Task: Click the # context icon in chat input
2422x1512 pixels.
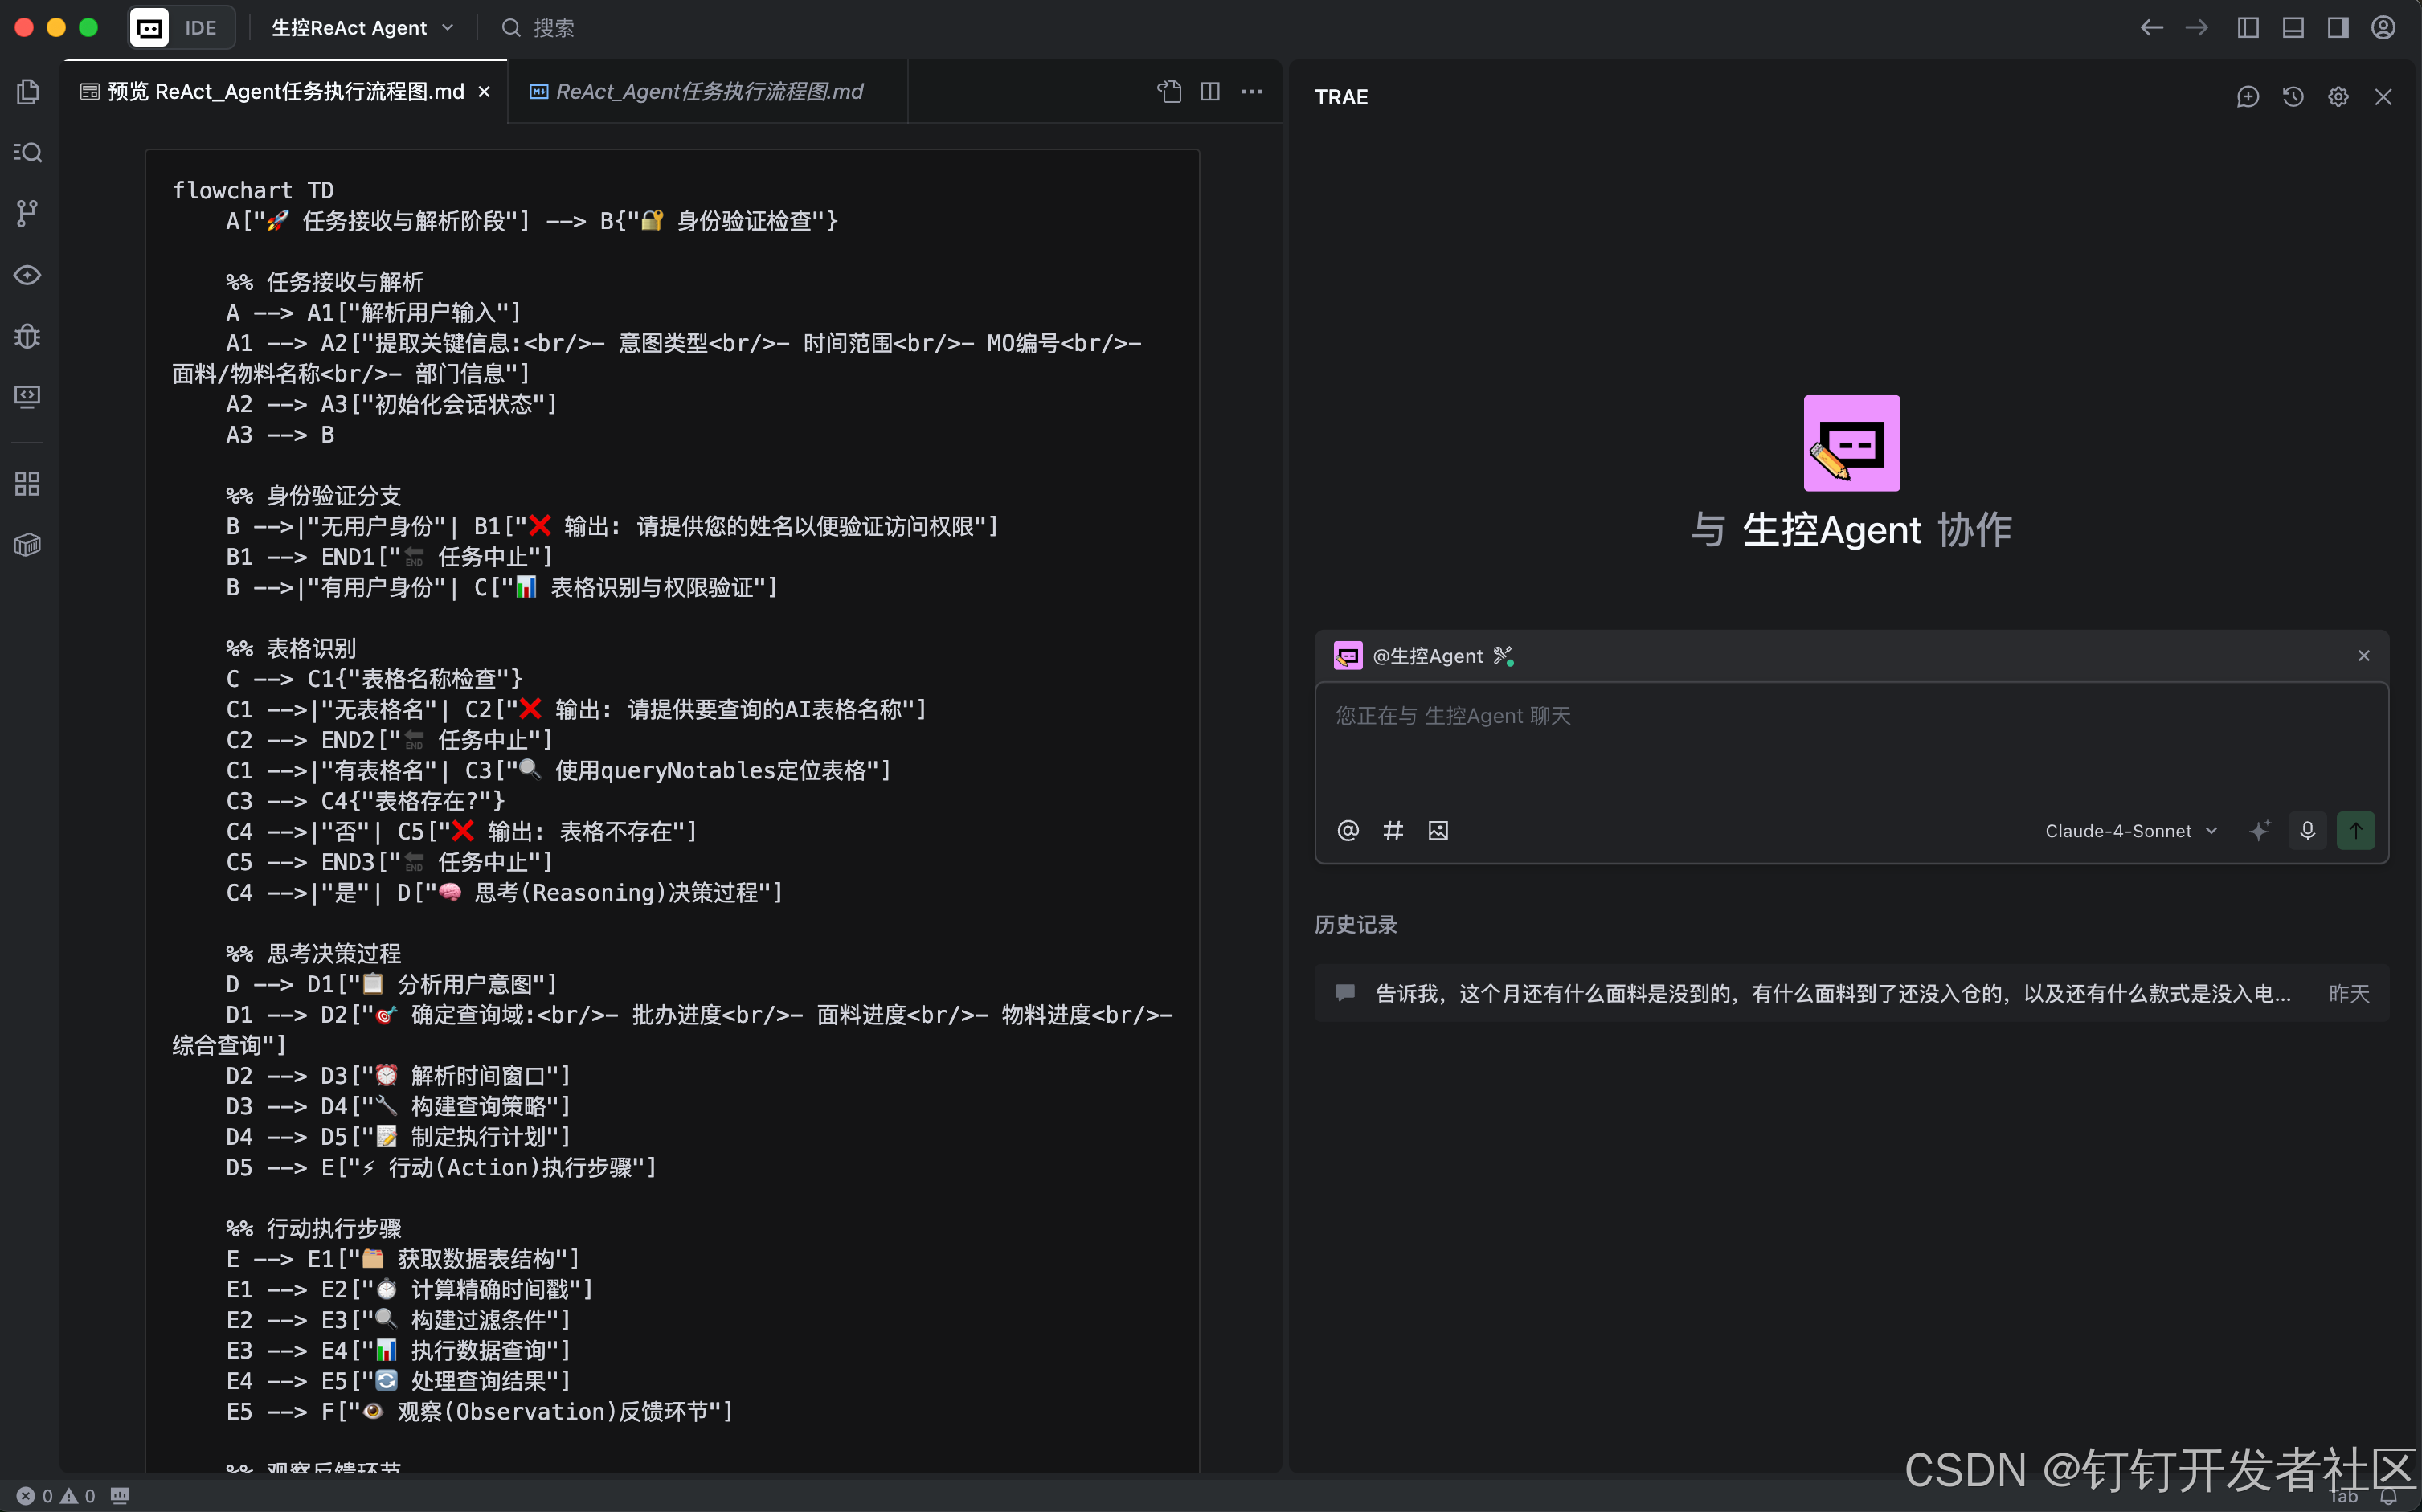Action: click(x=1393, y=831)
